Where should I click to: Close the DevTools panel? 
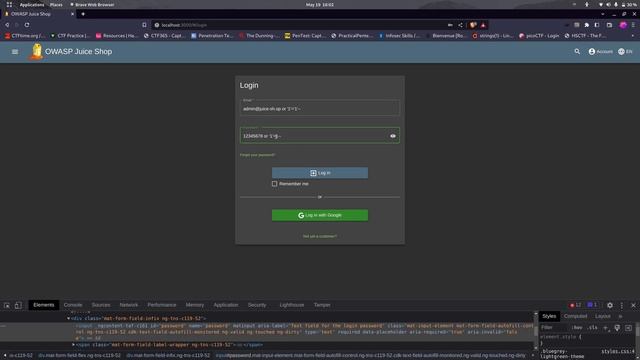633,305
